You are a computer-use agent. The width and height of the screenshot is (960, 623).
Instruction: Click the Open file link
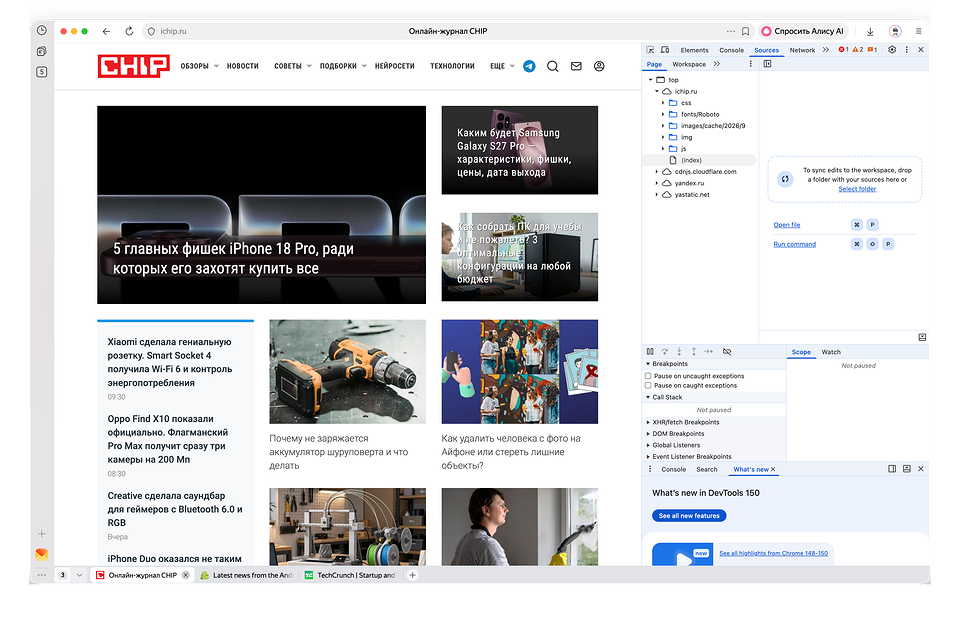pos(787,225)
